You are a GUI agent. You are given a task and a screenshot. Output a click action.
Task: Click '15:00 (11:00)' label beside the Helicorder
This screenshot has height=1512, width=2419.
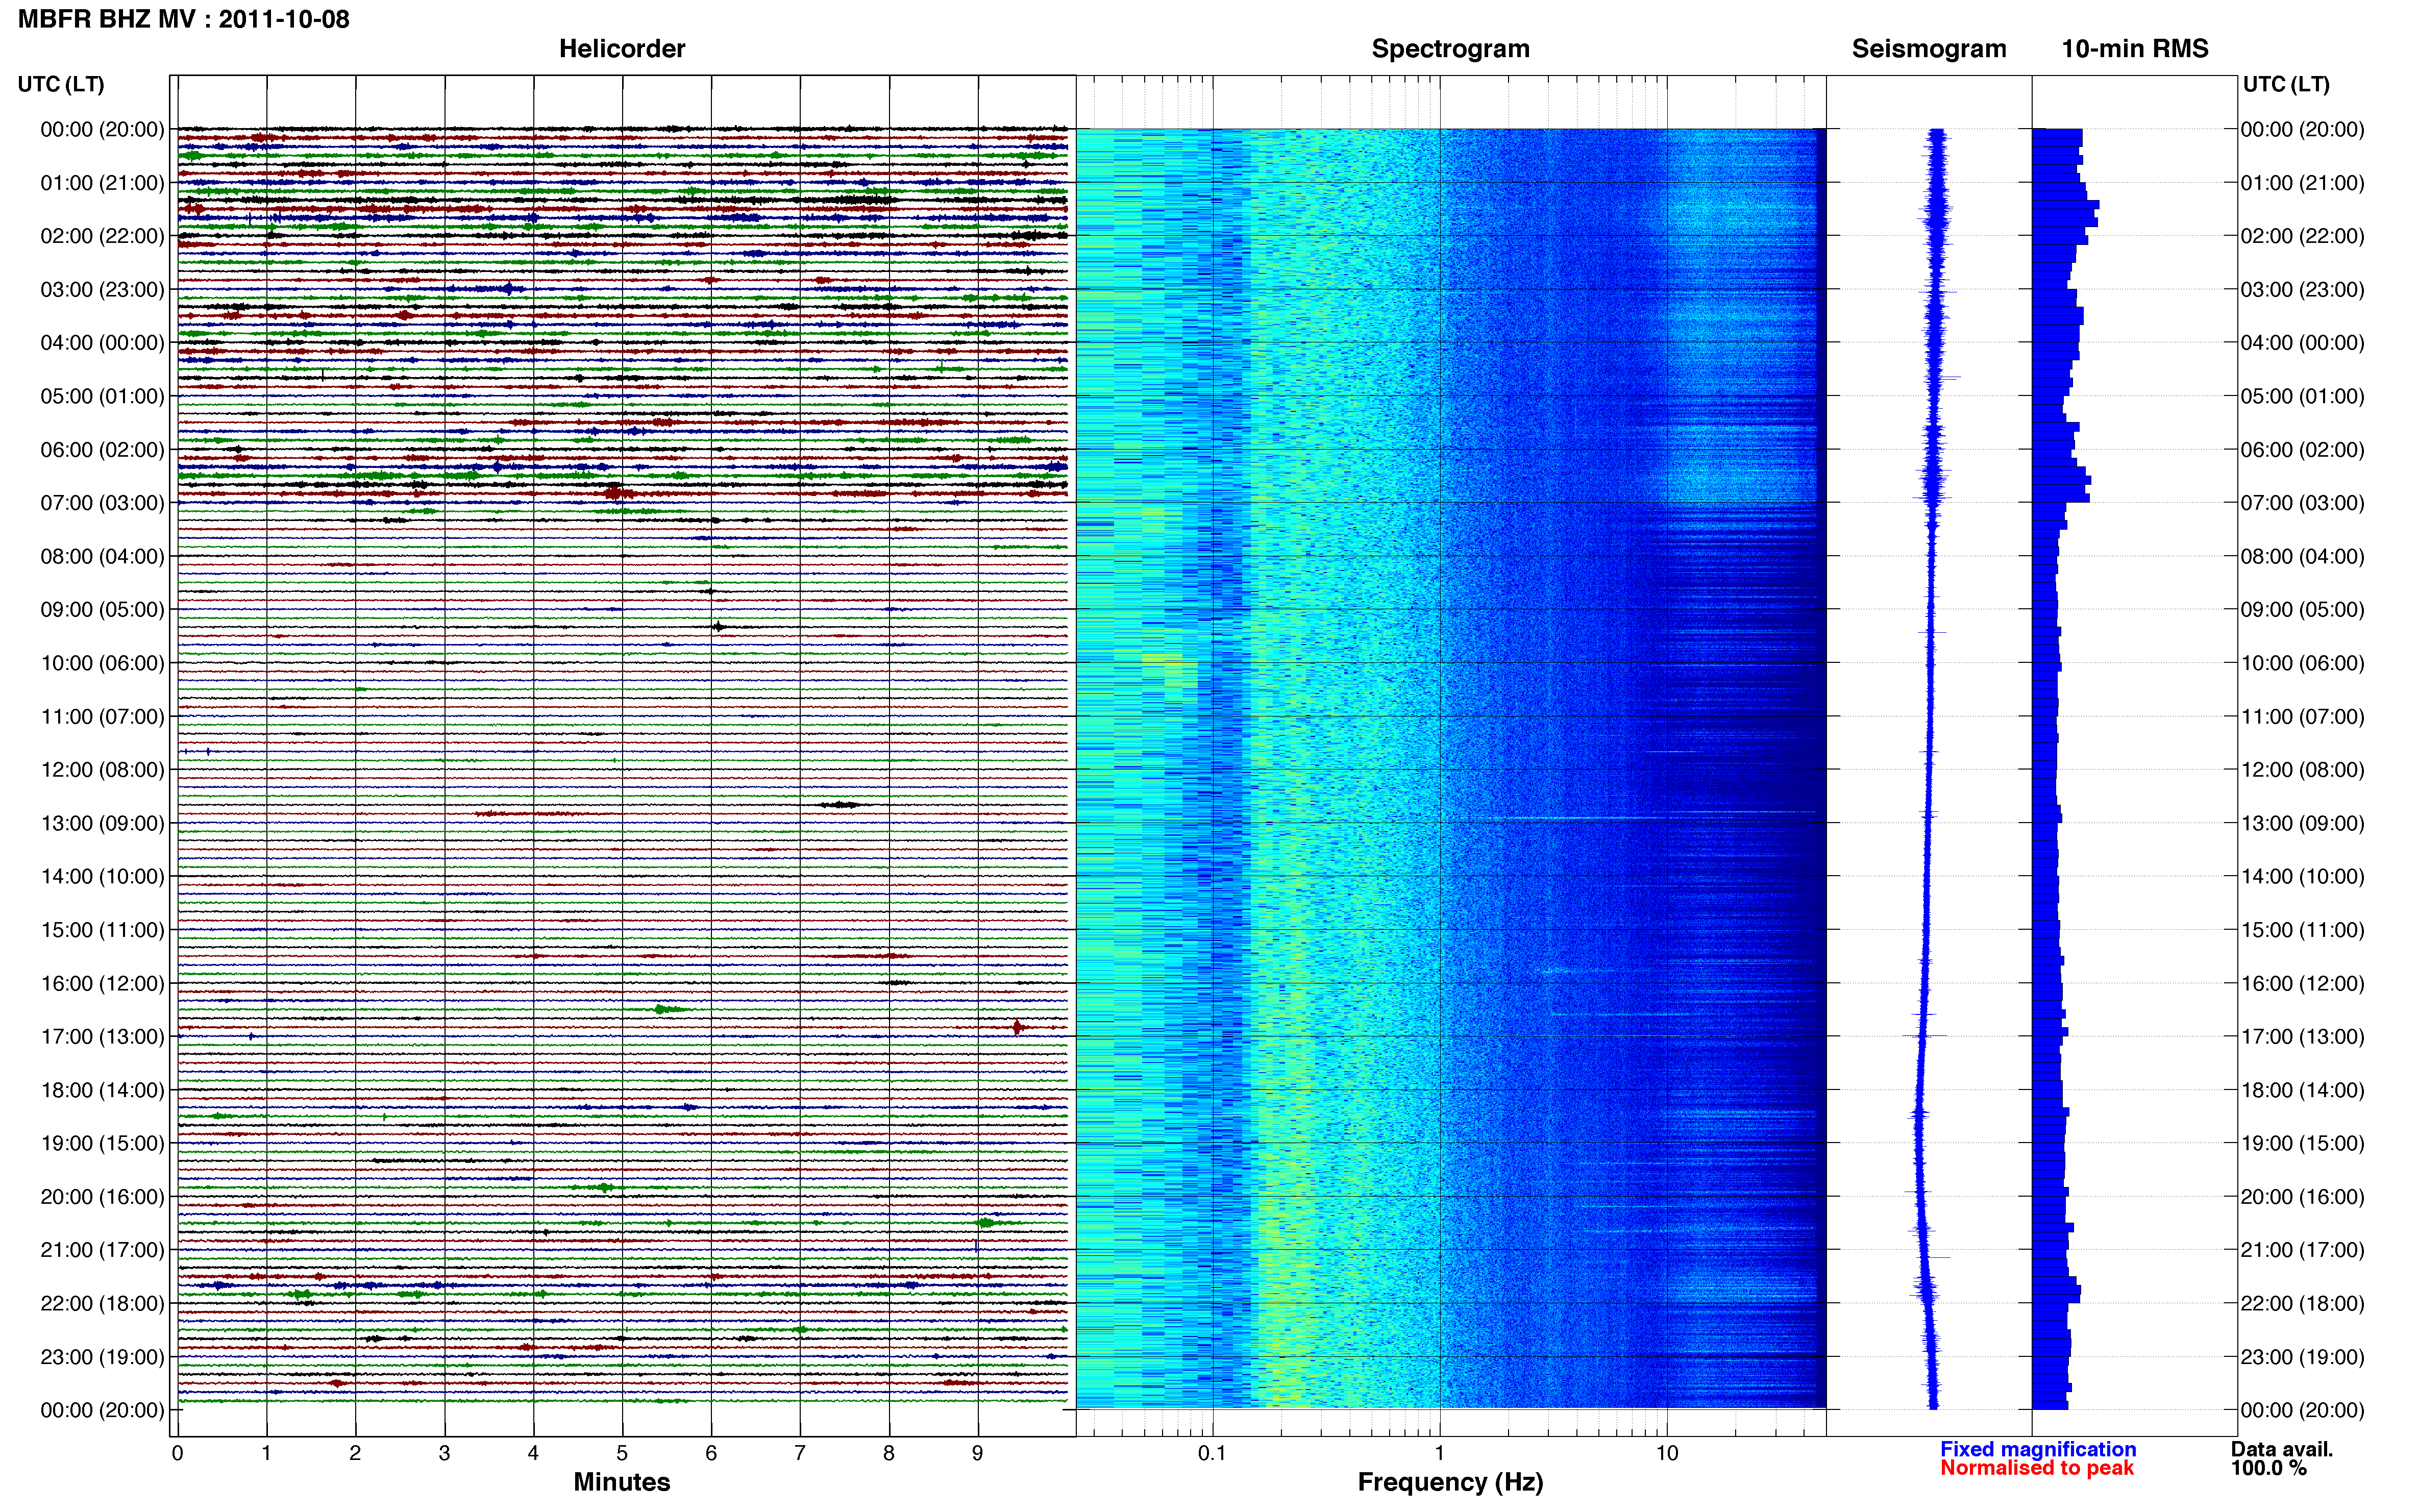pos(103,930)
